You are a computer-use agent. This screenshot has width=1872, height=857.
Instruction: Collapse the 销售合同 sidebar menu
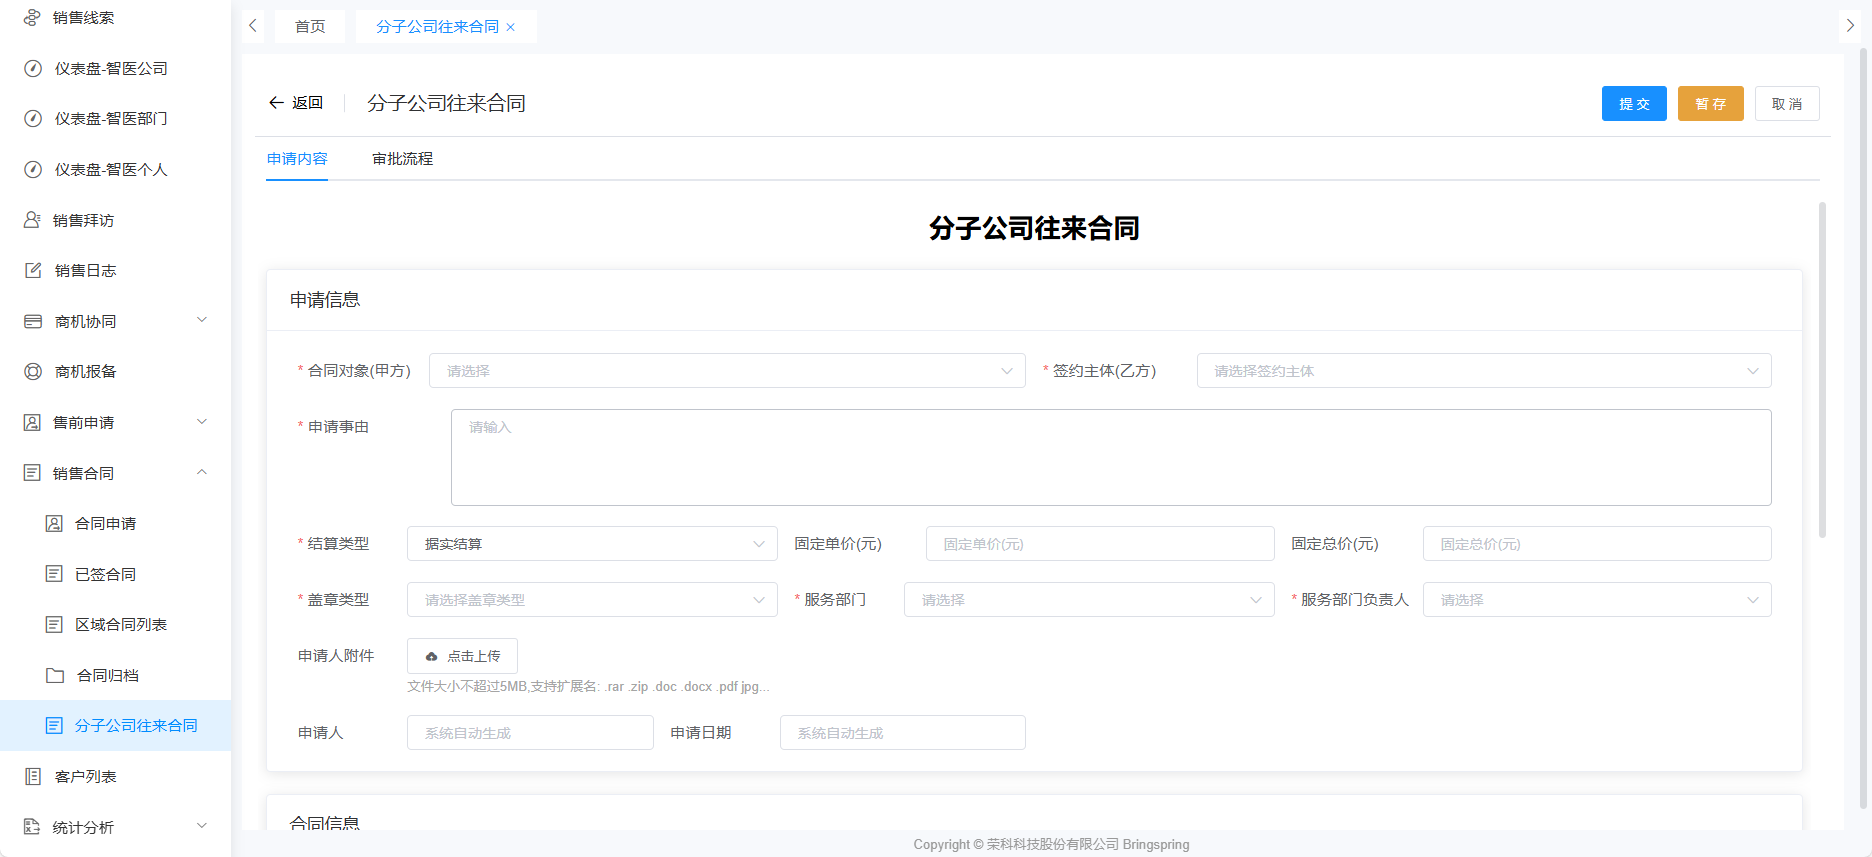(202, 472)
